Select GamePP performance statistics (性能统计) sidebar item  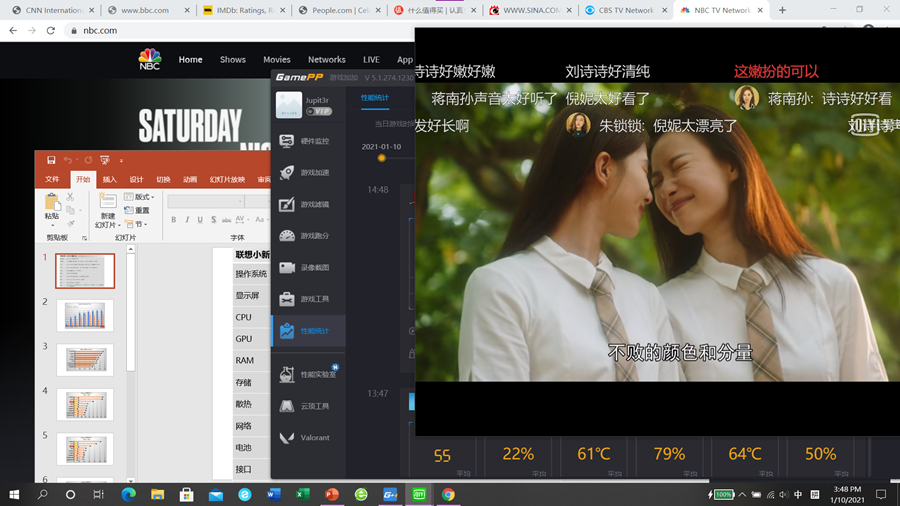(x=308, y=331)
